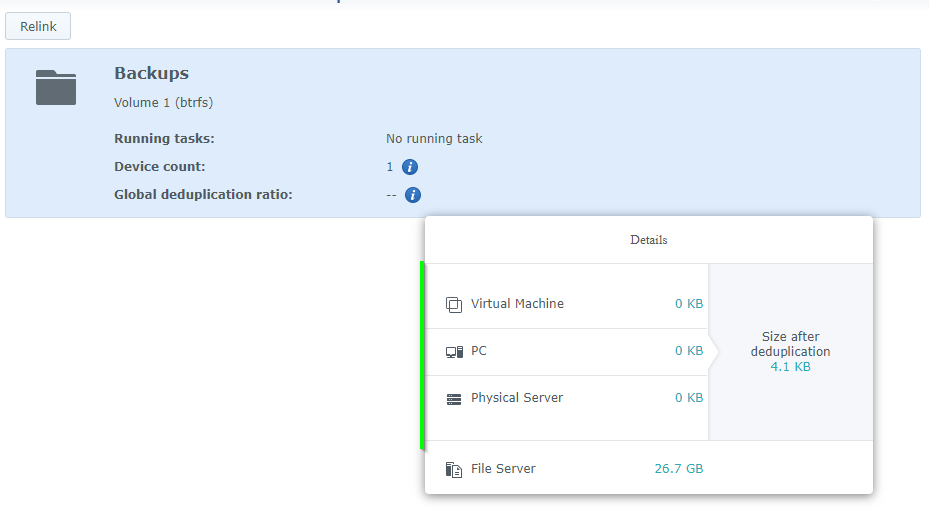The width and height of the screenshot is (929, 522).
Task: Open the Global deduplication ratio info icon
Action: [x=412, y=195]
